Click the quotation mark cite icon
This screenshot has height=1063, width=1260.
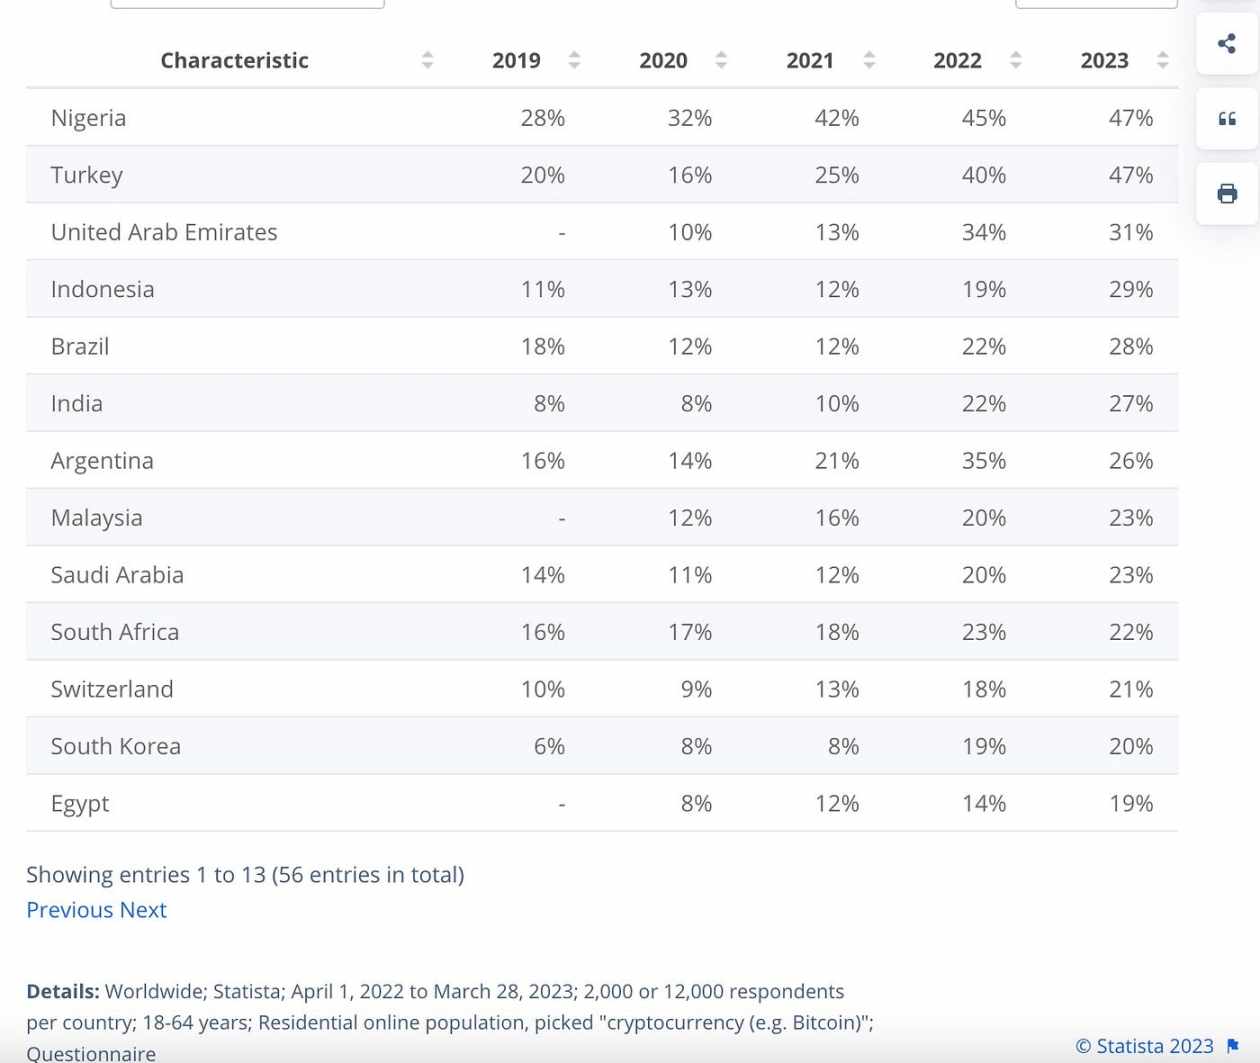[x=1227, y=119]
